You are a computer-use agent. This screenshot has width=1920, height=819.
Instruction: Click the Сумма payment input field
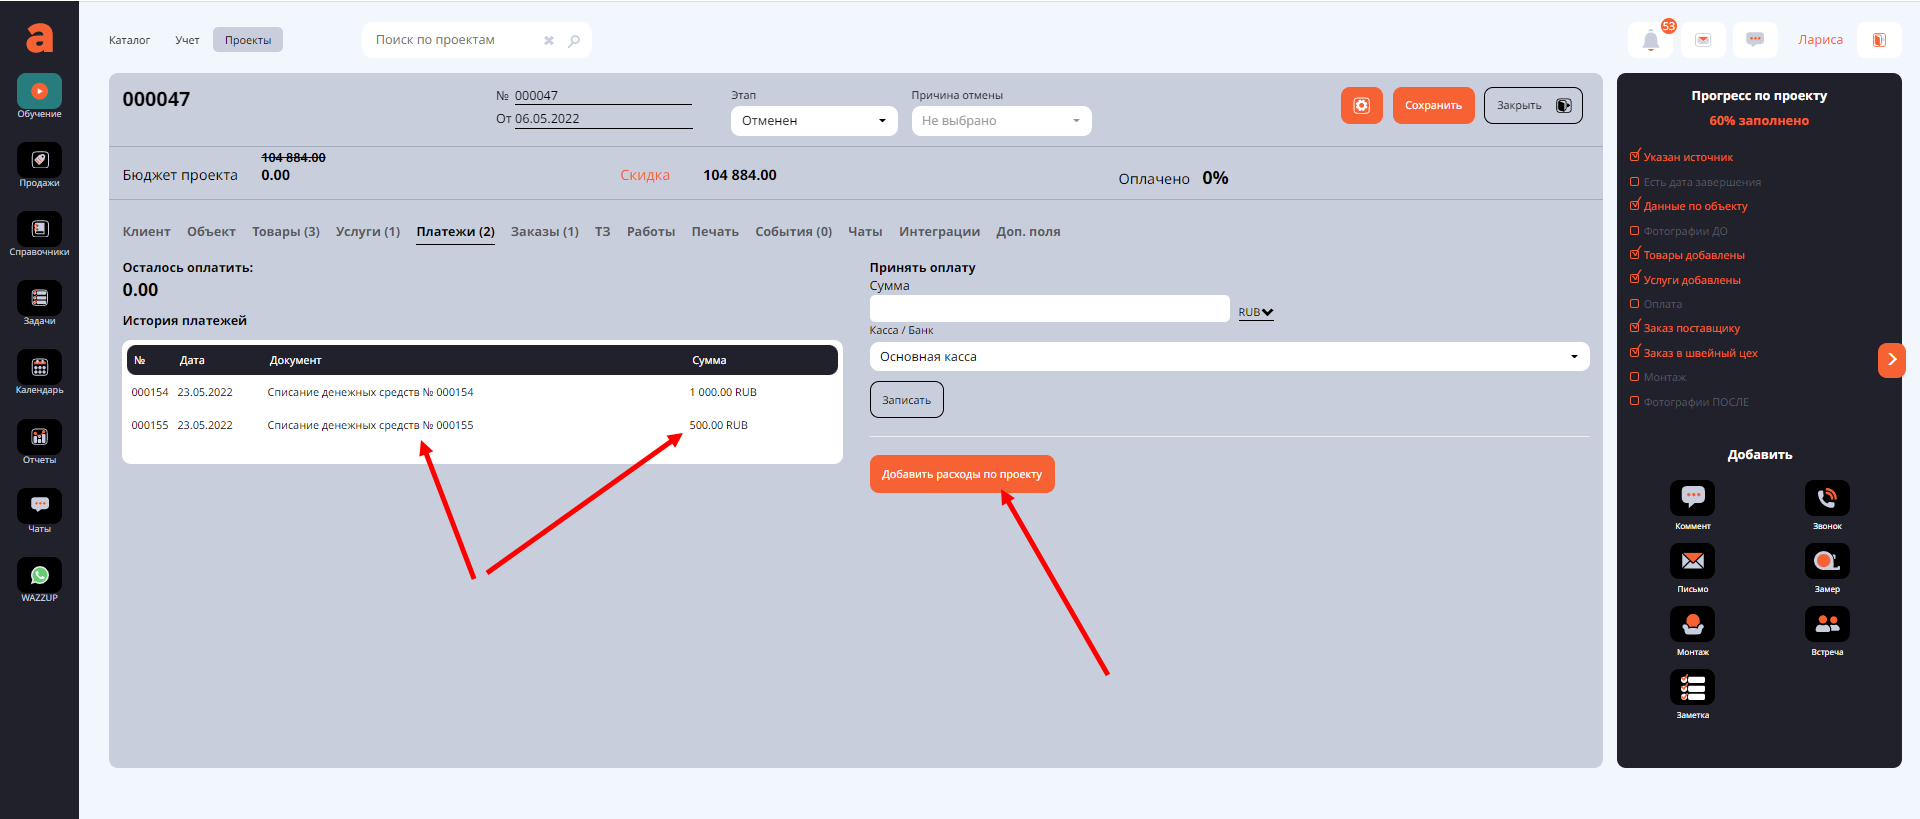coord(1049,309)
